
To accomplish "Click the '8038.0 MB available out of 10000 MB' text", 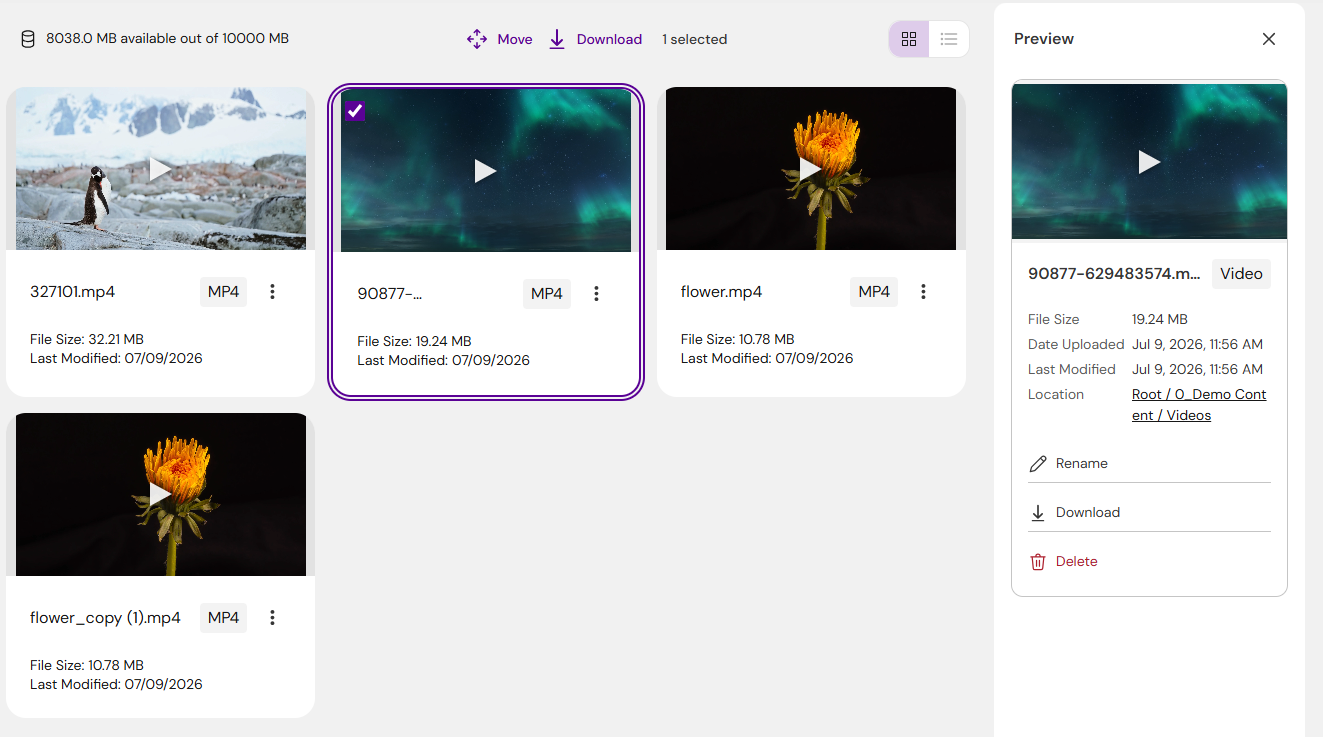I will coord(167,39).
